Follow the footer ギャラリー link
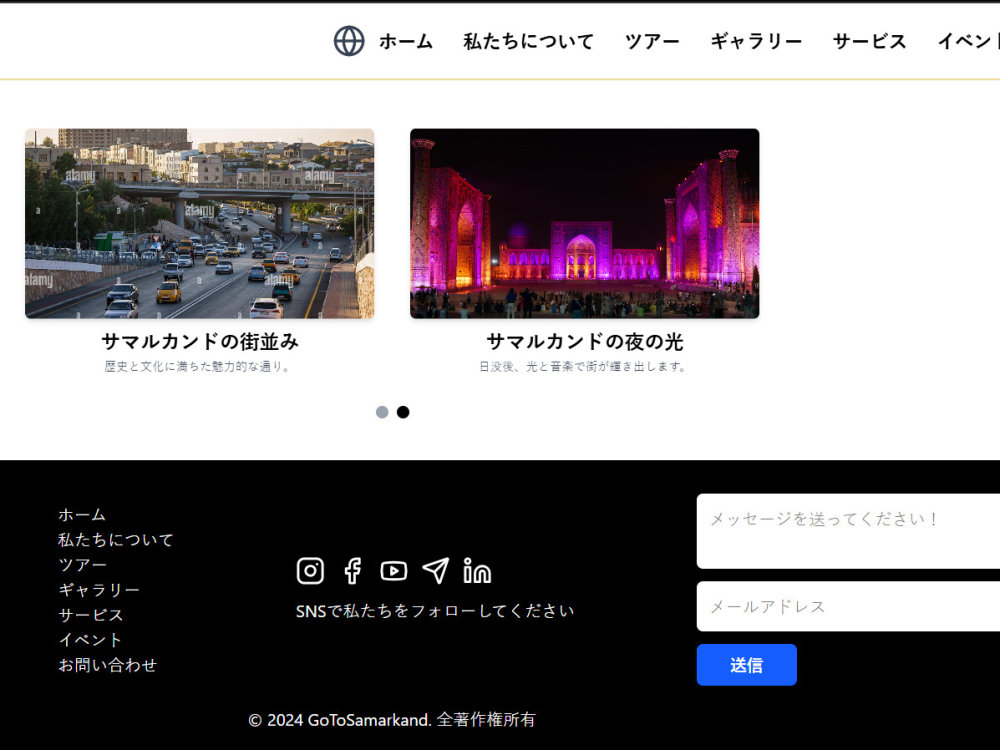The image size is (1000, 750). click(99, 590)
